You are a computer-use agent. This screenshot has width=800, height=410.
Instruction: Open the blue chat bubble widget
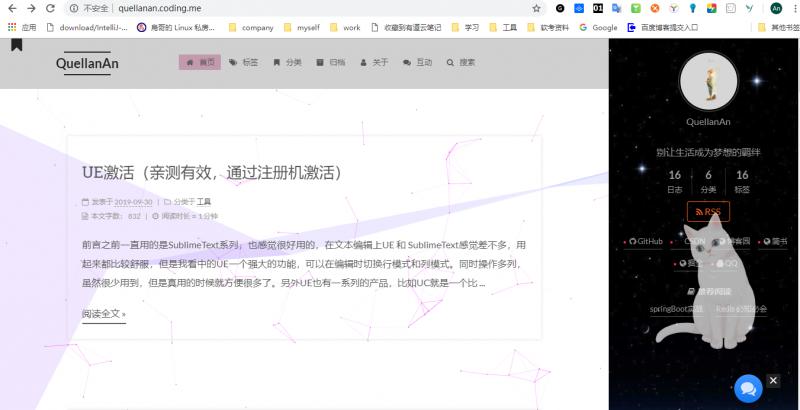coord(748,389)
